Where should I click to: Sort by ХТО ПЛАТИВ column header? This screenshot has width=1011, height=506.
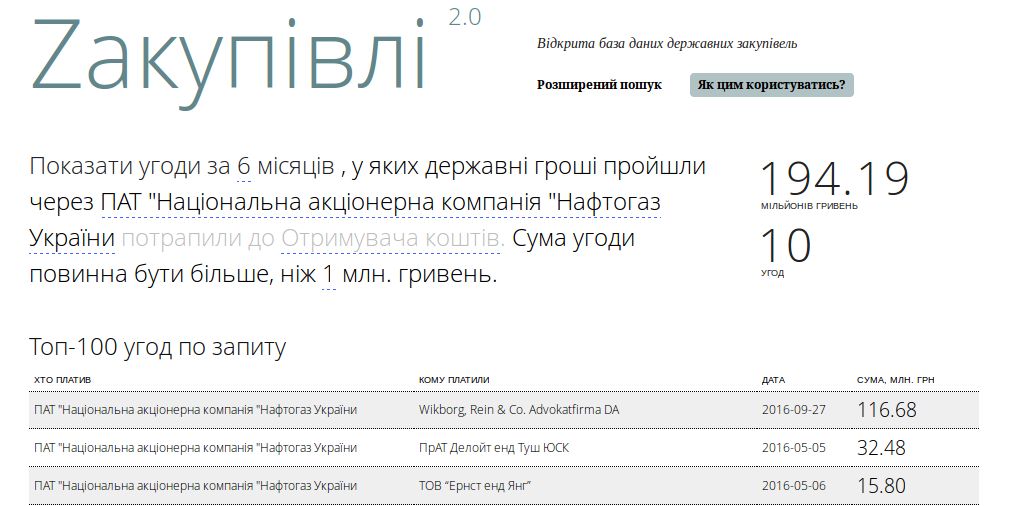[x=63, y=380]
